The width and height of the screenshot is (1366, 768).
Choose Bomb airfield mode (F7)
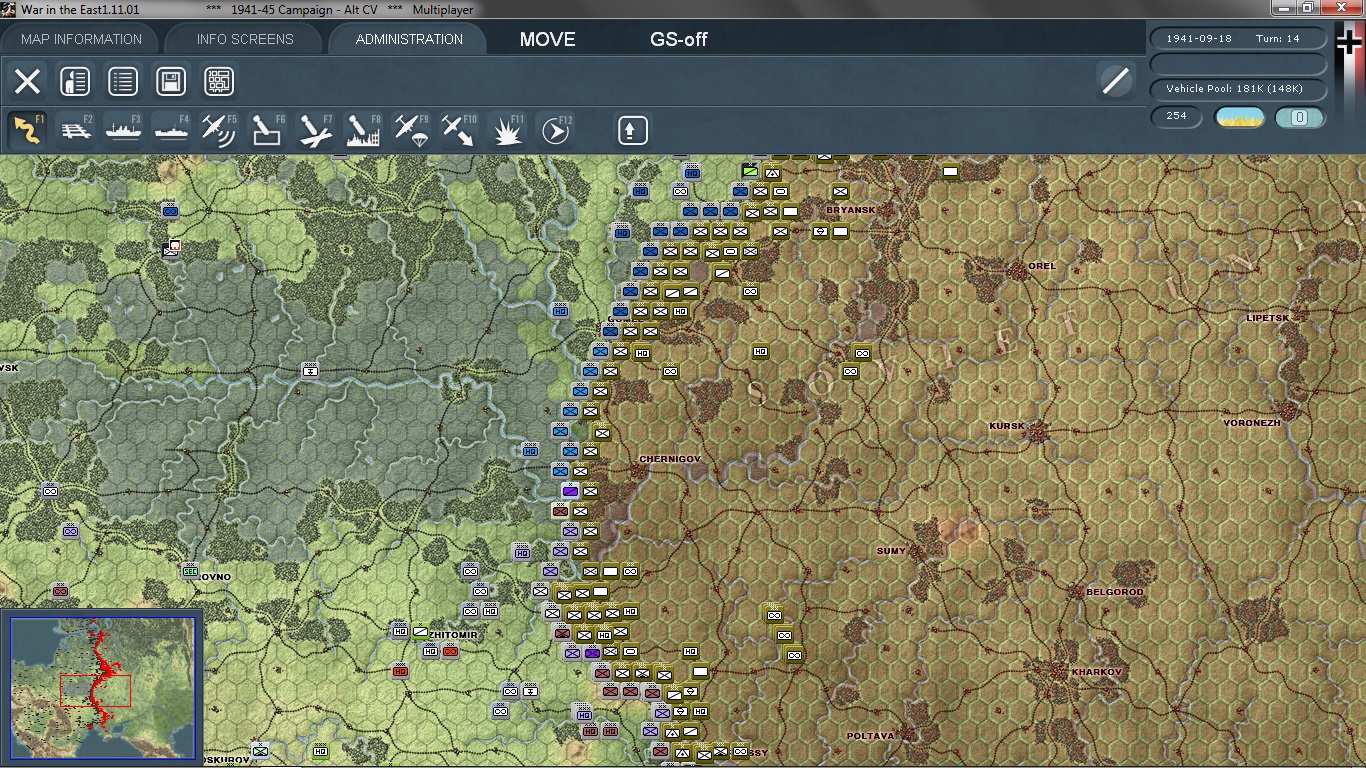pos(315,130)
